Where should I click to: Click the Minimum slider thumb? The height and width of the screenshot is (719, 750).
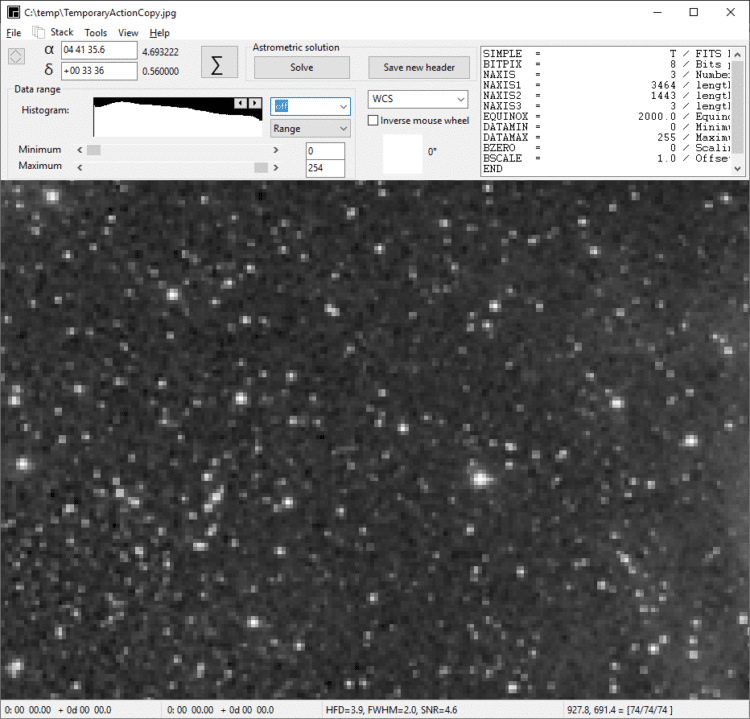coord(93,150)
